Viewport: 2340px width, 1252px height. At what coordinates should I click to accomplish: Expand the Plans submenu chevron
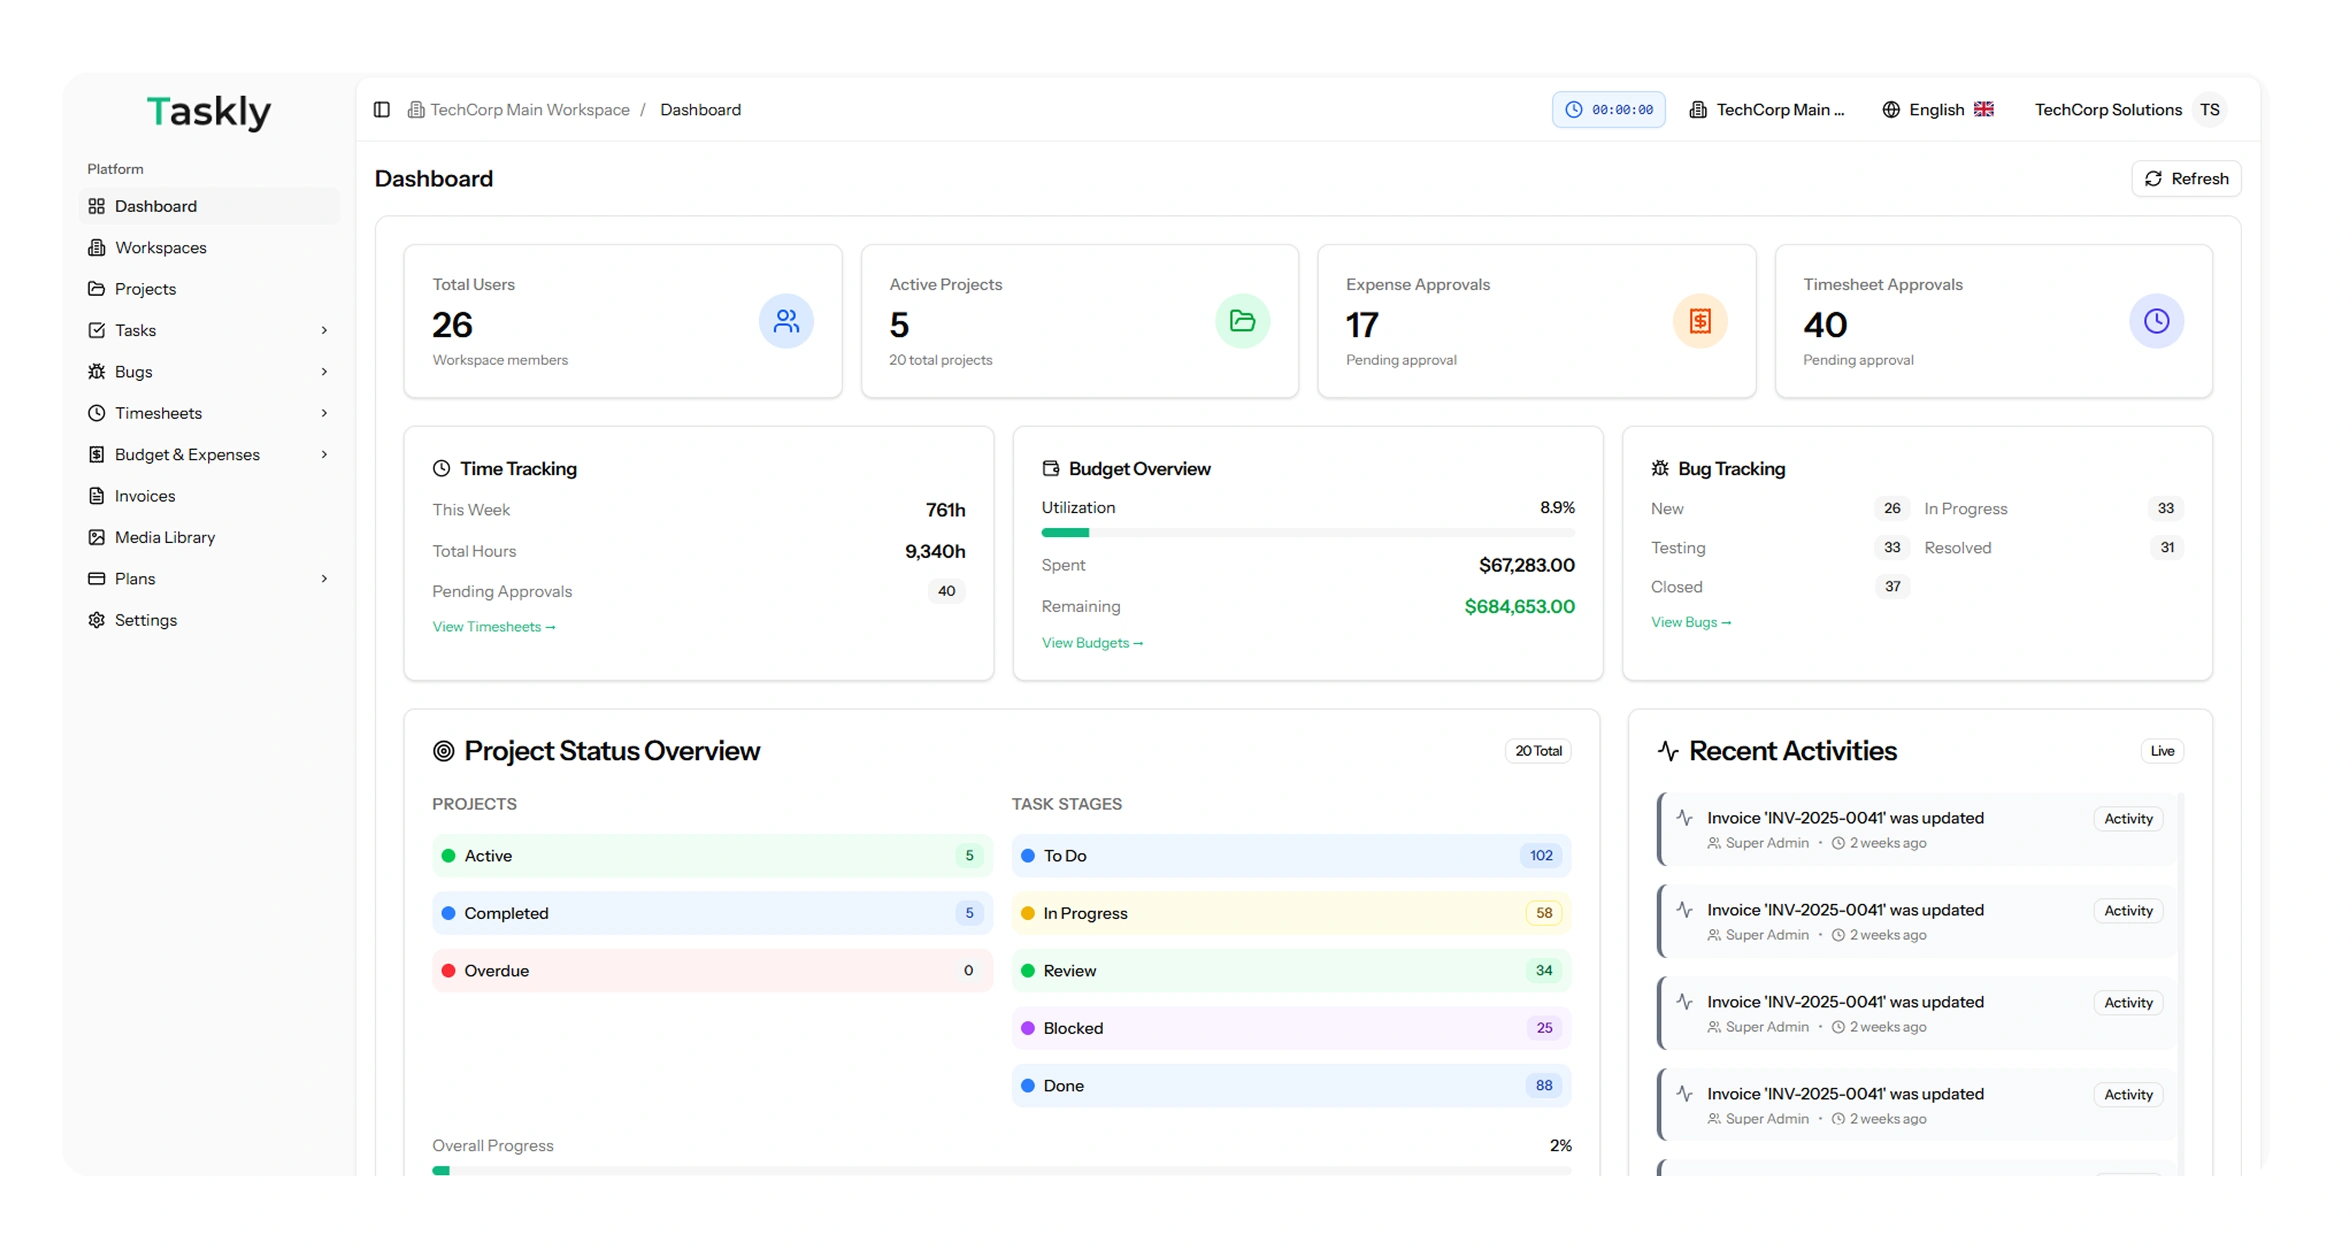[324, 578]
